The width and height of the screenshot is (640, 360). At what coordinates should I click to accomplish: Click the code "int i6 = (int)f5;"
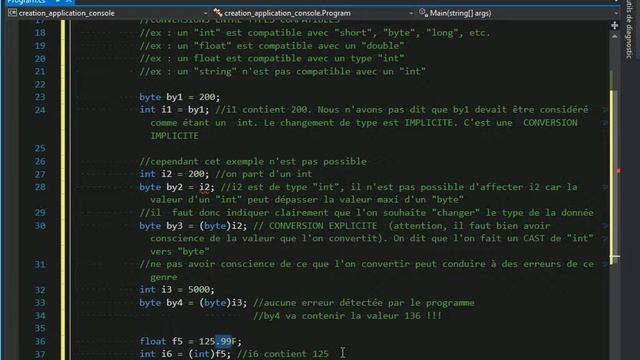(x=185, y=354)
